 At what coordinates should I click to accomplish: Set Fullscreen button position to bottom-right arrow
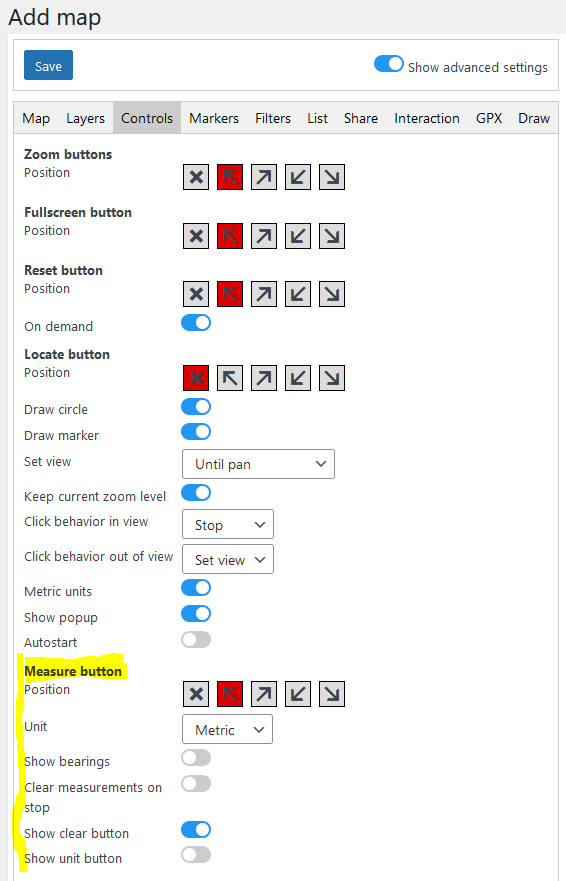coord(332,236)
